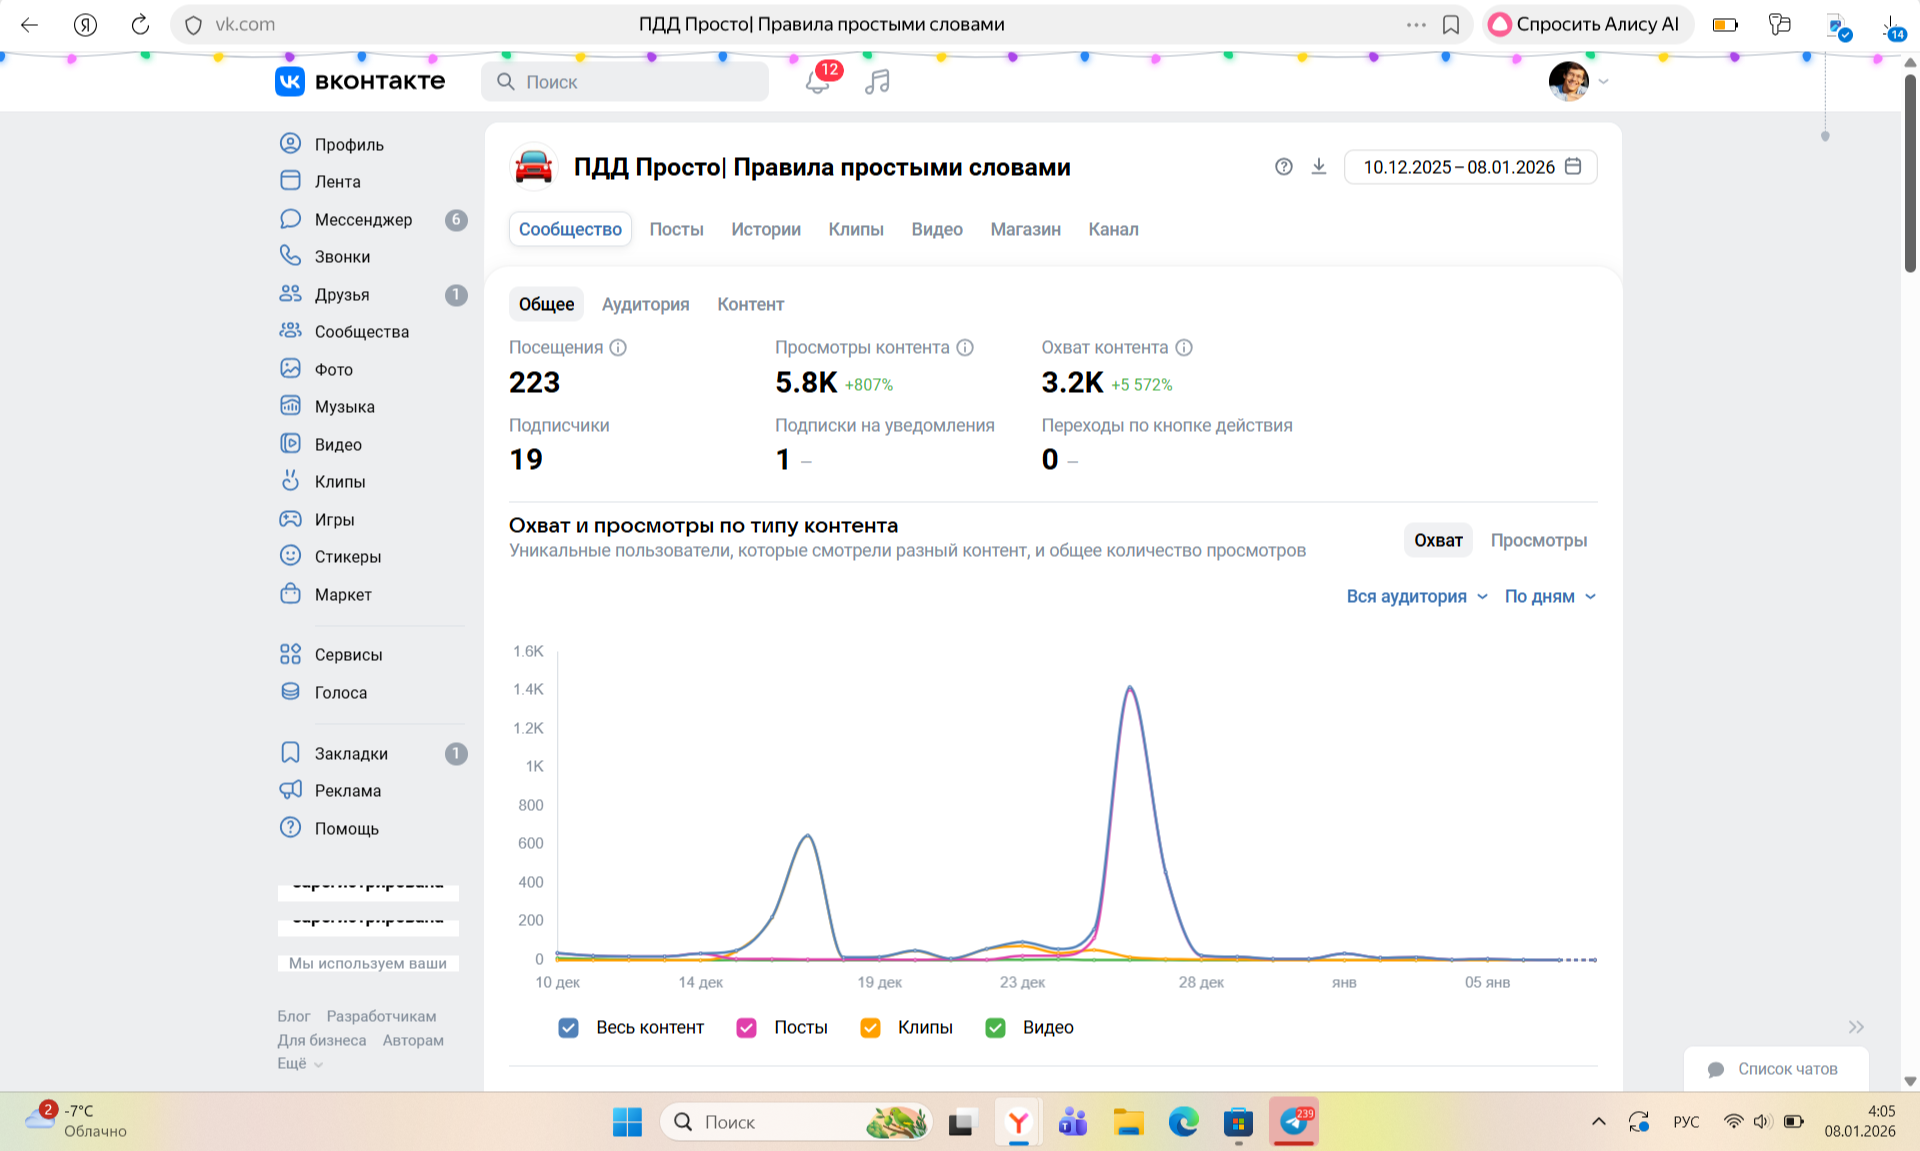1920x1151 pixels.
Task: Open date range picker 10.12.2025–08.01.2026
Action: tap(1470, 167)
